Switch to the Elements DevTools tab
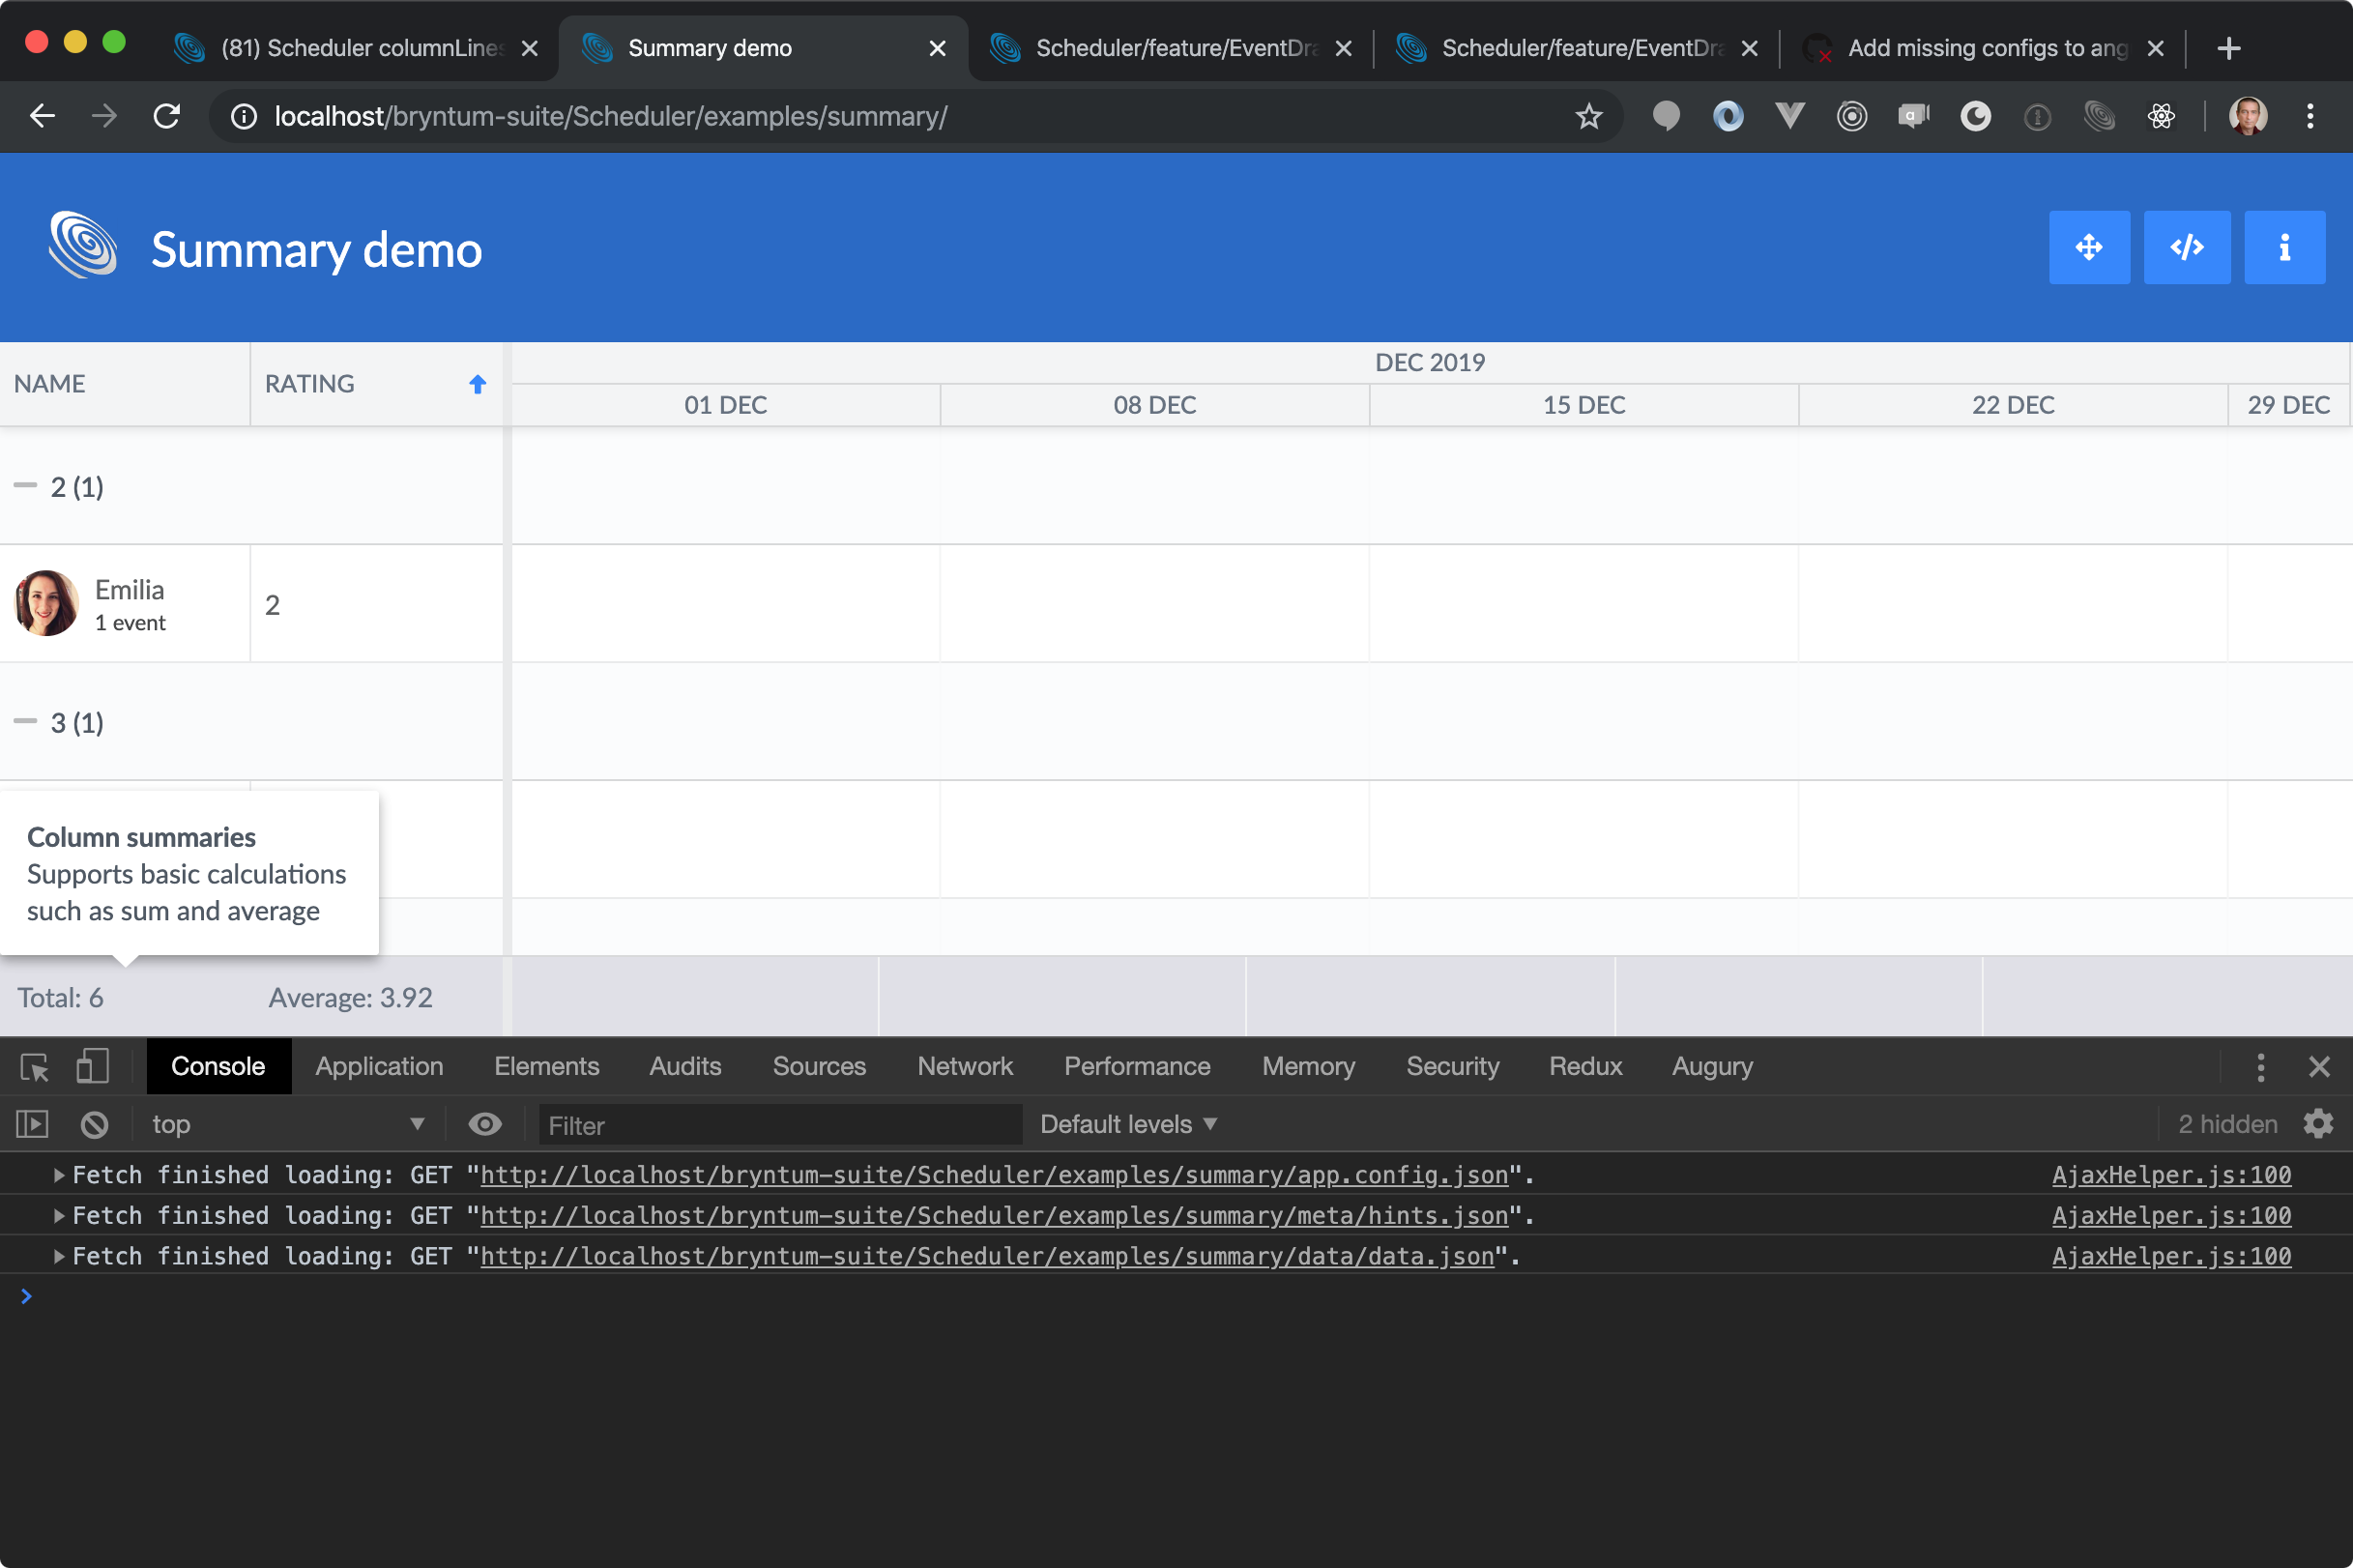2353x1568 pixels. tap(546, 1067)
